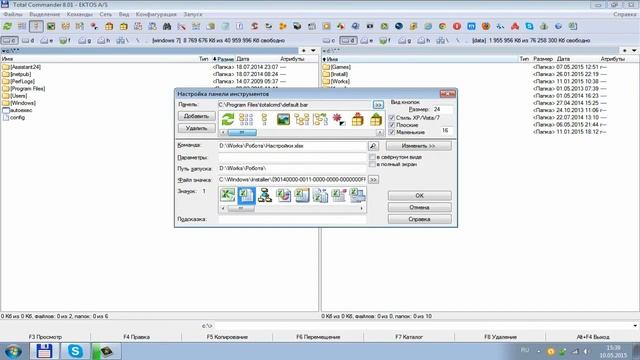
Task: Click the Параметры input field
Action: (292, 157)
